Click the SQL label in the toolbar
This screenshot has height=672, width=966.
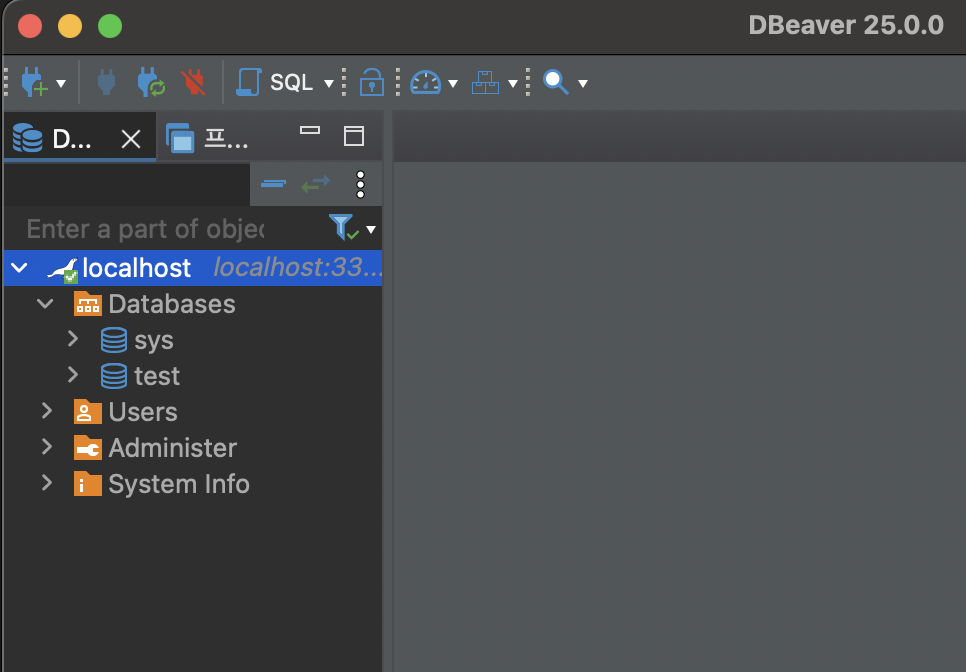pyautogui.click(x=291, y=82)
